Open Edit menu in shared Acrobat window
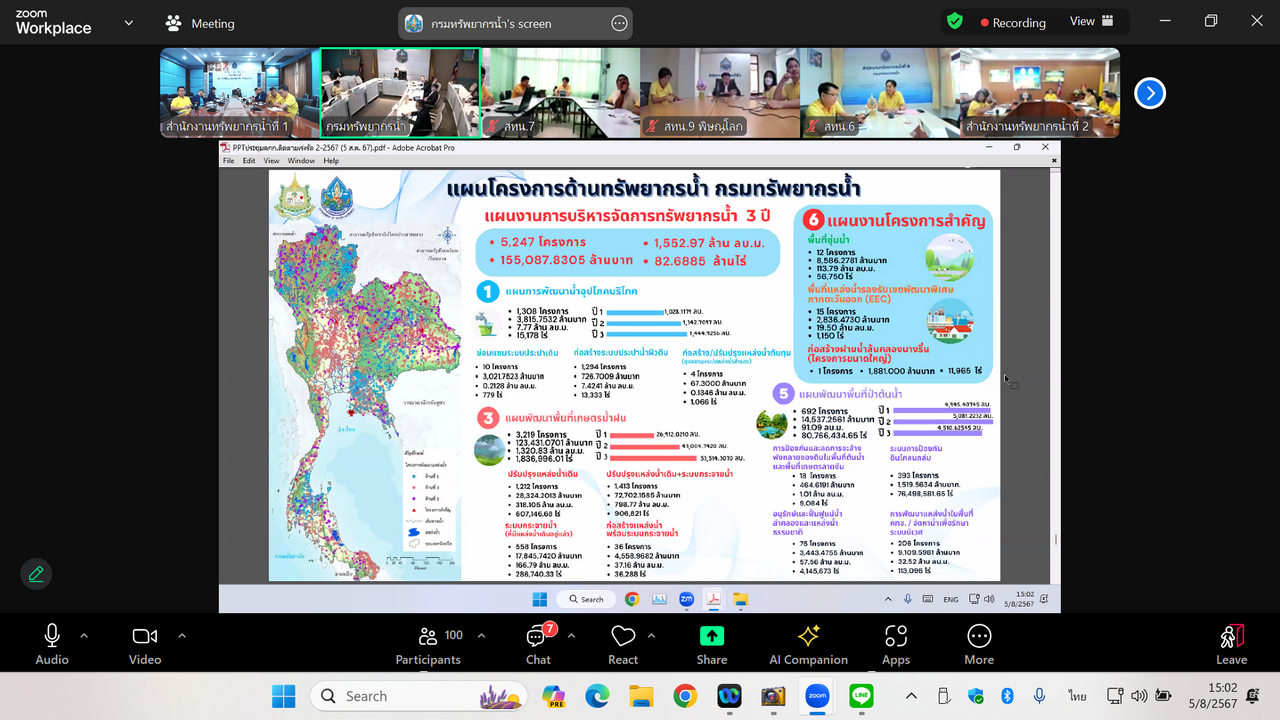 [x=248, y=161]
